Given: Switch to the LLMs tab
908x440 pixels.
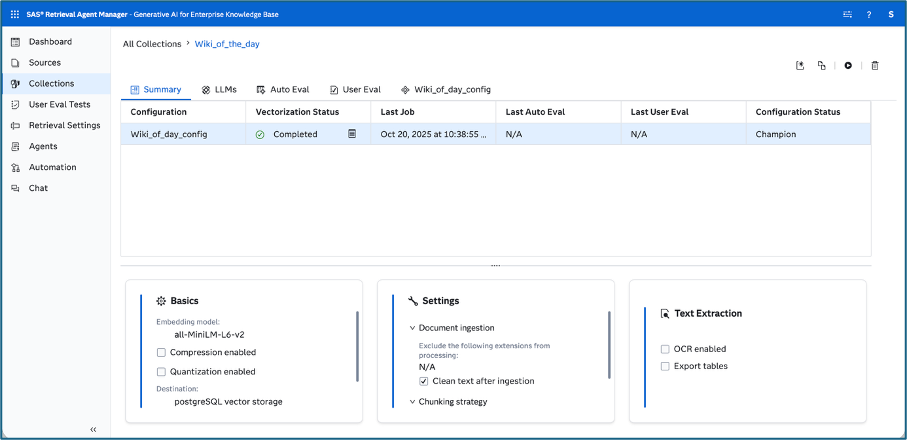Looking at the screenshot, I should (x=219, y=90).
